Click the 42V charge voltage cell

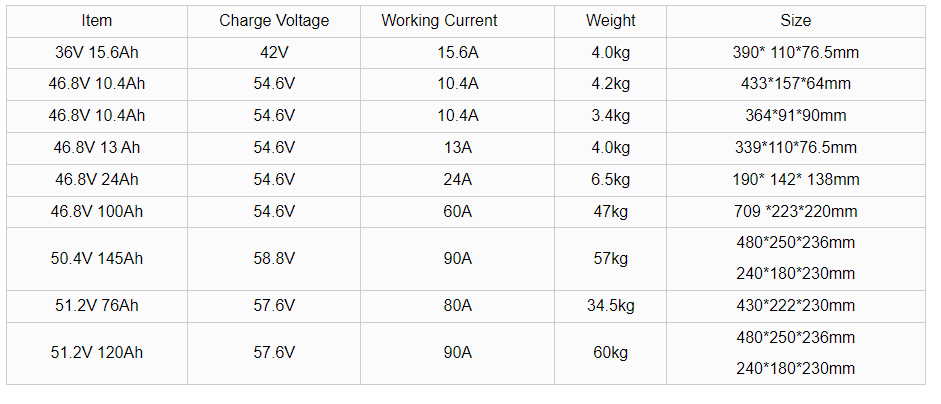pyautogui.click(x=273, y=52)
